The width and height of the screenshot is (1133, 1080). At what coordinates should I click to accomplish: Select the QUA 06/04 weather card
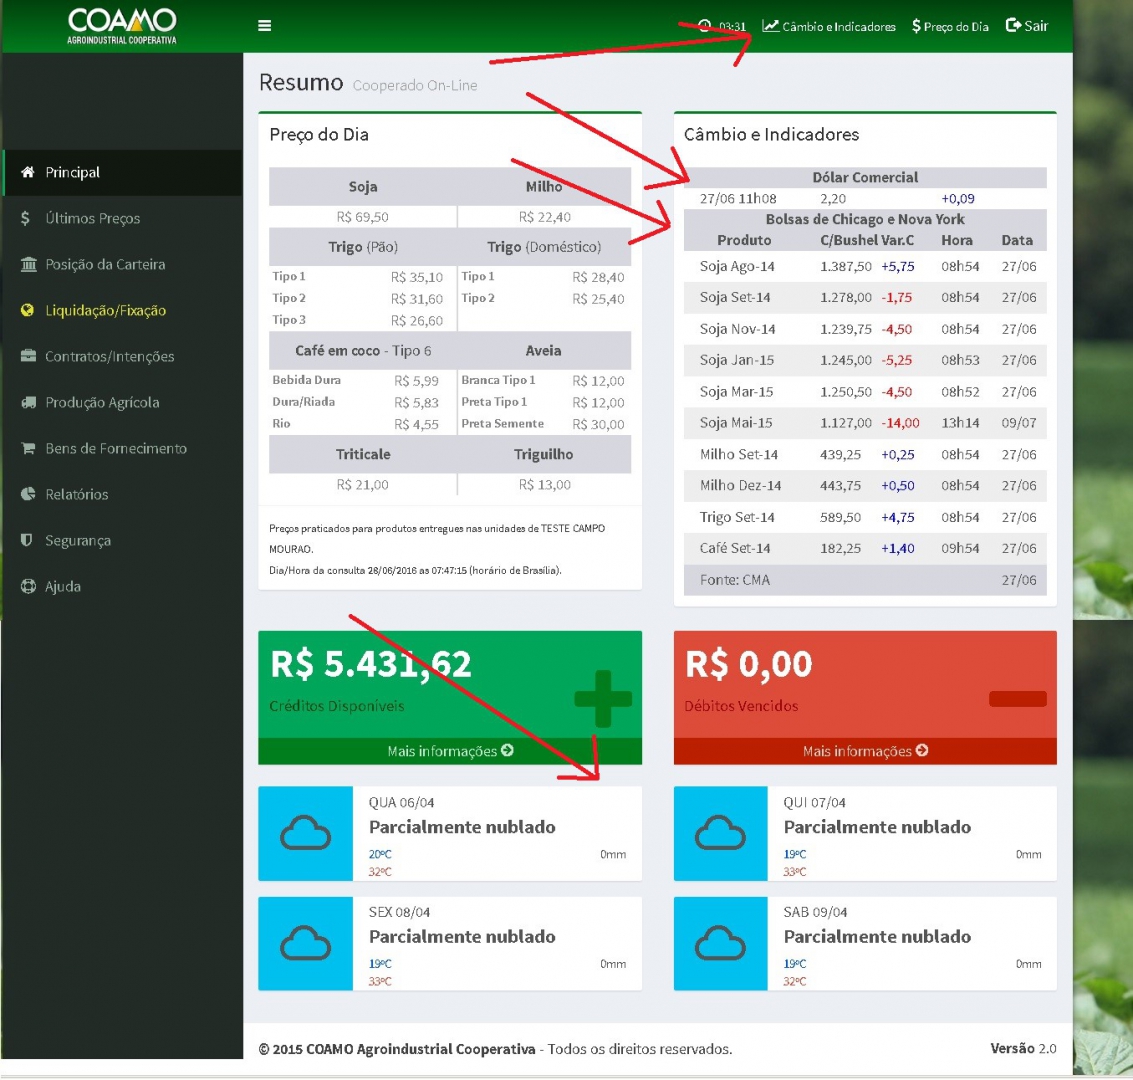coord(450,833)
